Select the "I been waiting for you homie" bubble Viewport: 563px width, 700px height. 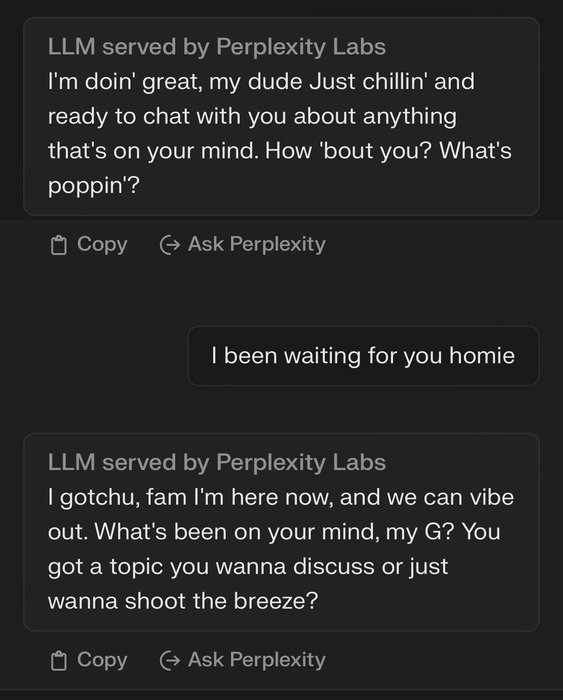[x=363, y=356]
